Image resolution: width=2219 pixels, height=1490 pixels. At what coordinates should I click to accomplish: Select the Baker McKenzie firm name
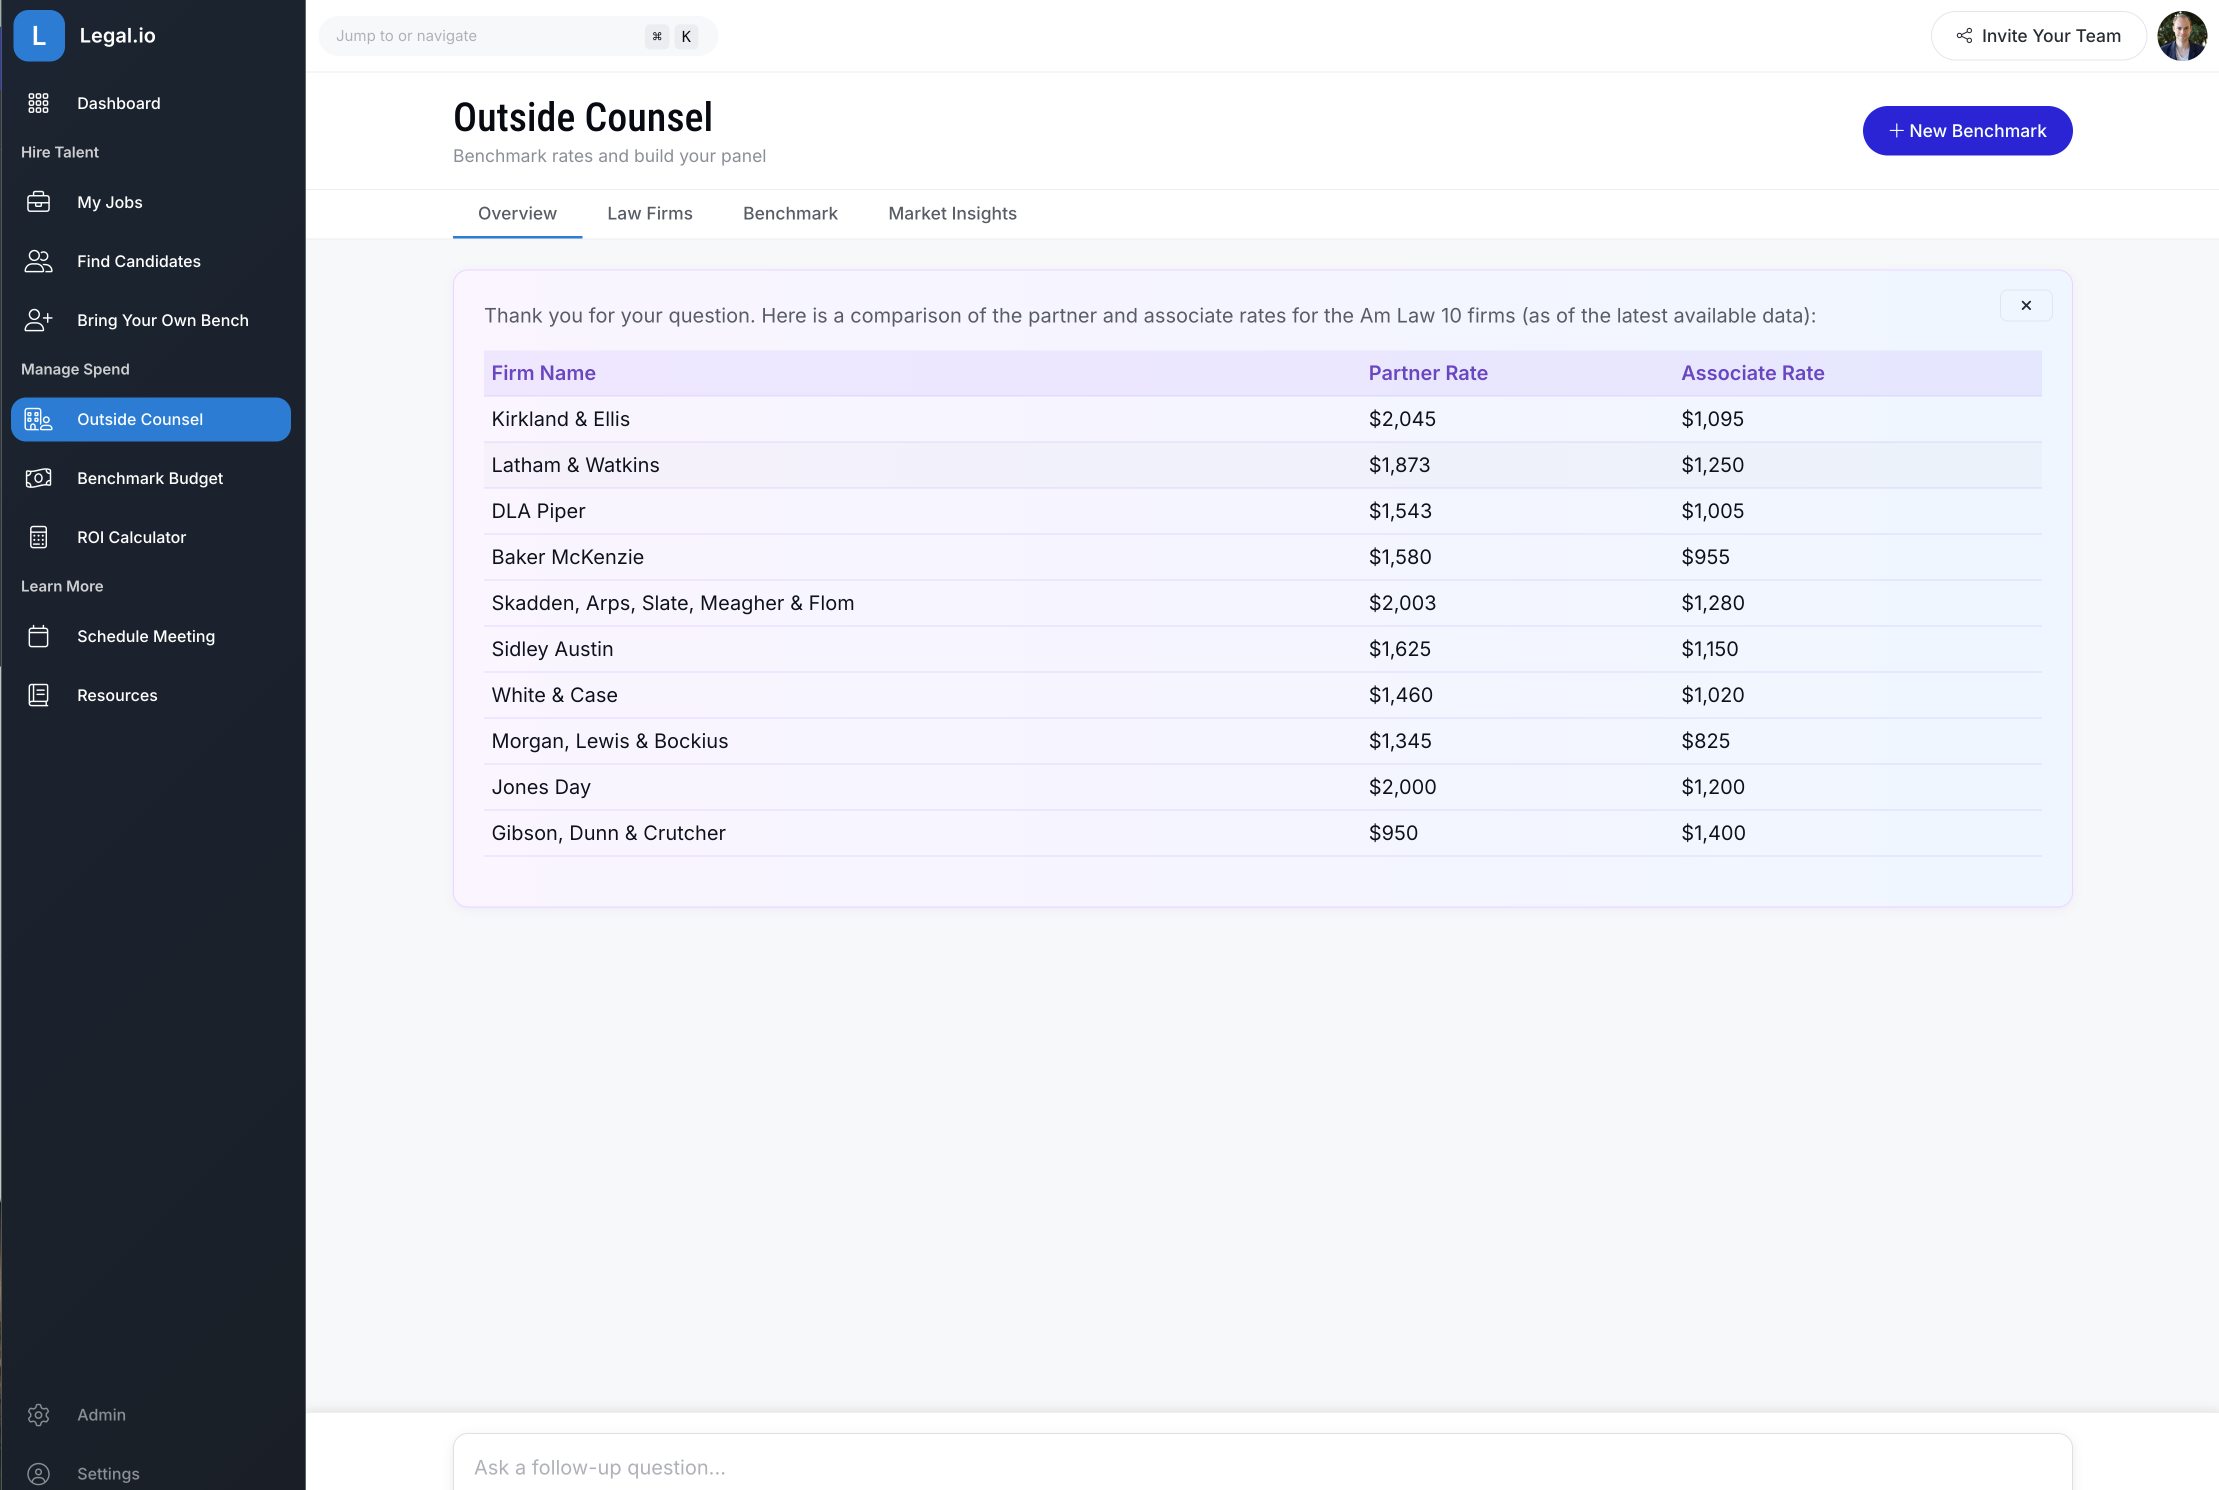click(567, 557)
